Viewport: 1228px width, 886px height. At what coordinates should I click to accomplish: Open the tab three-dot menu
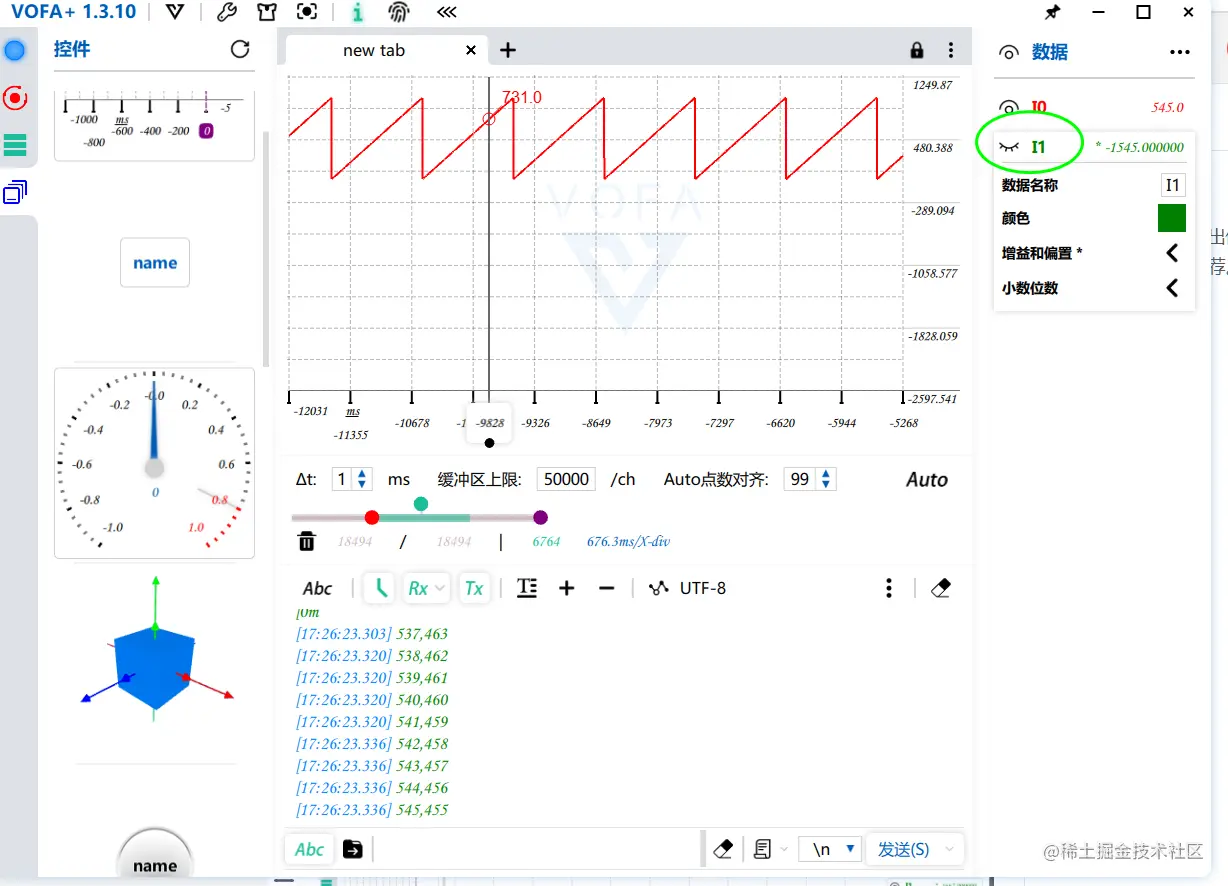click(x=951, y=50)
